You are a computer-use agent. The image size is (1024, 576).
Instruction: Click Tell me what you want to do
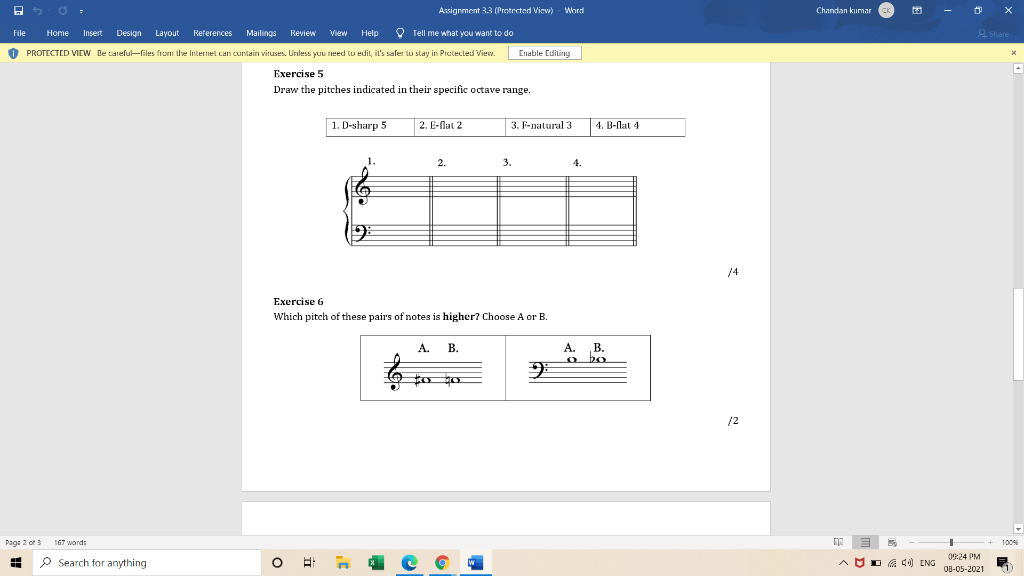463,33
